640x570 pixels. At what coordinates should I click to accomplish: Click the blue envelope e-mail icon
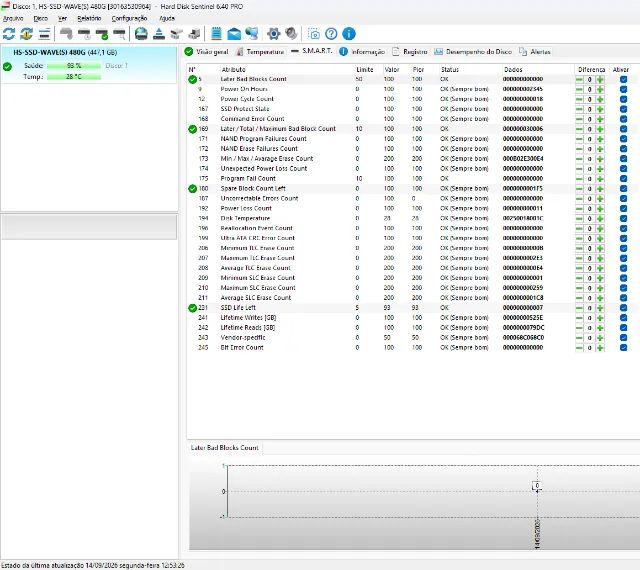tap(234, 34)
